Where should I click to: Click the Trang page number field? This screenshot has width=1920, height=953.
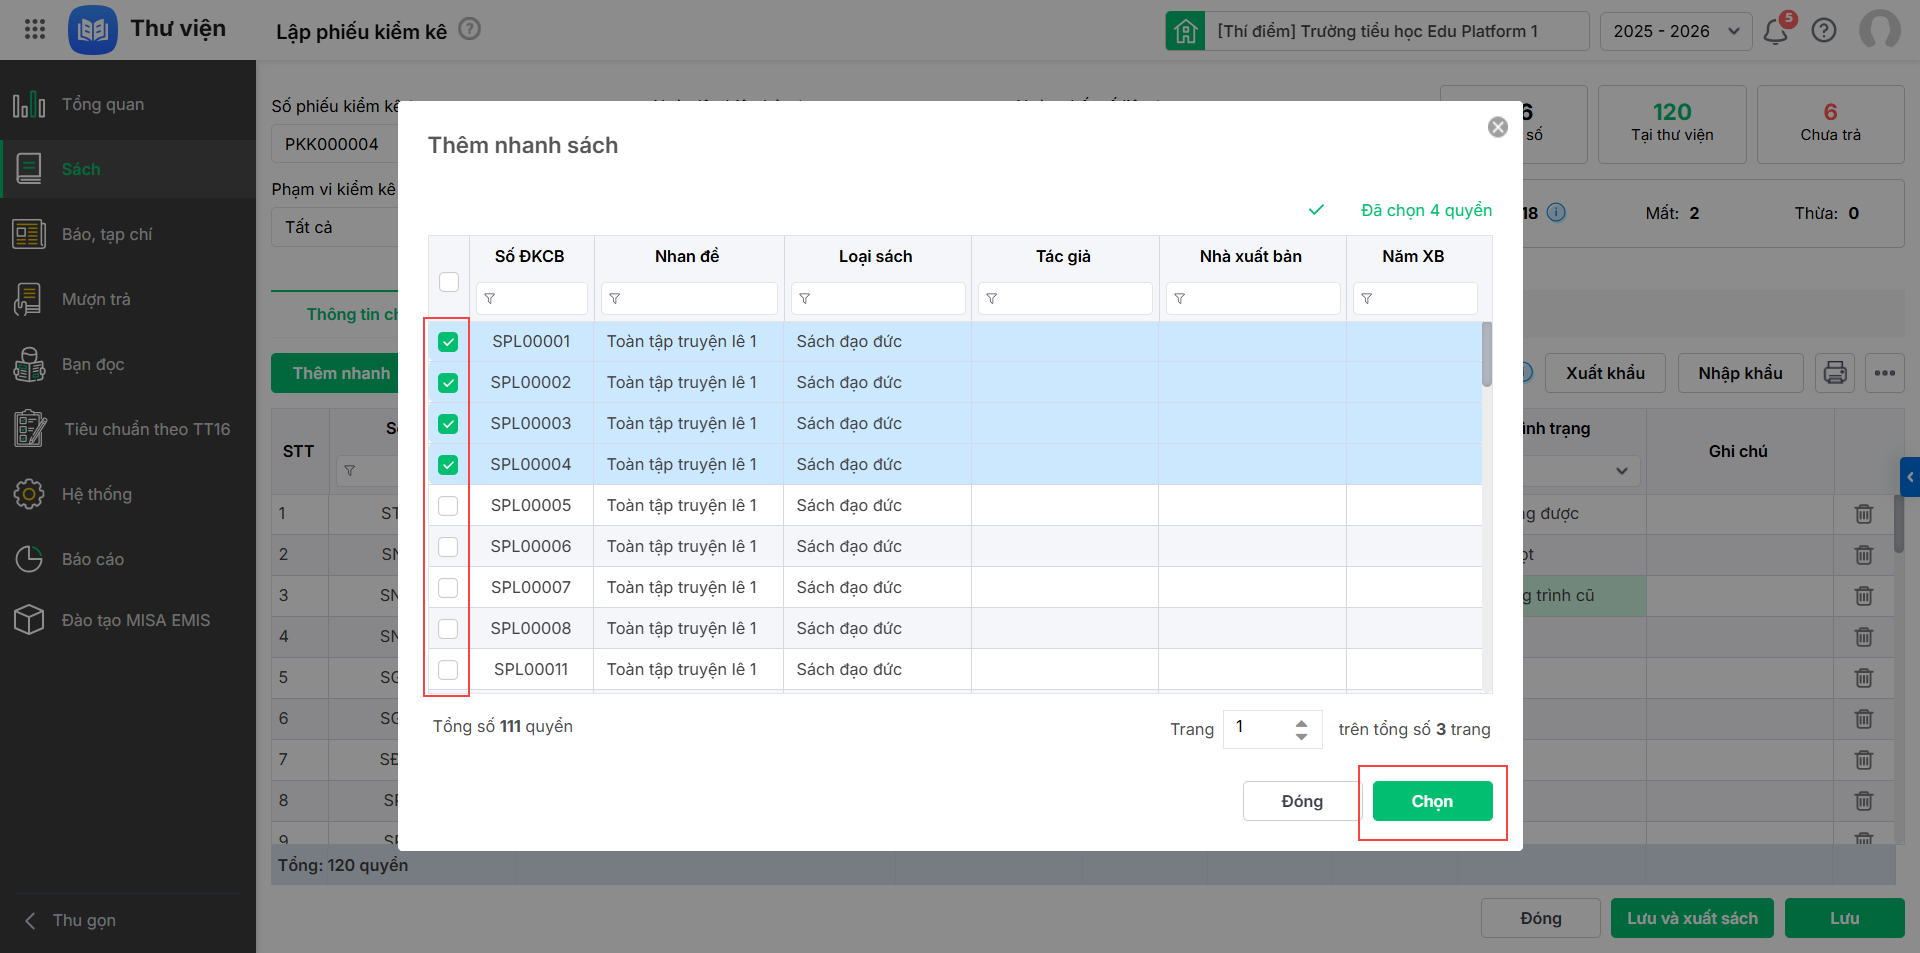(x=1260, y=728)
